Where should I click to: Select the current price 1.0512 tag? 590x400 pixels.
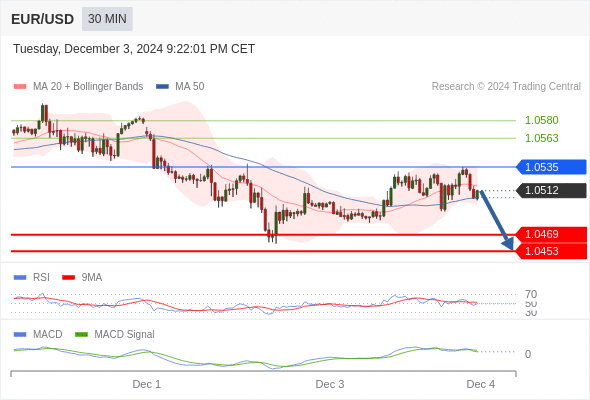pyautogui.click(x=551, y=190)
